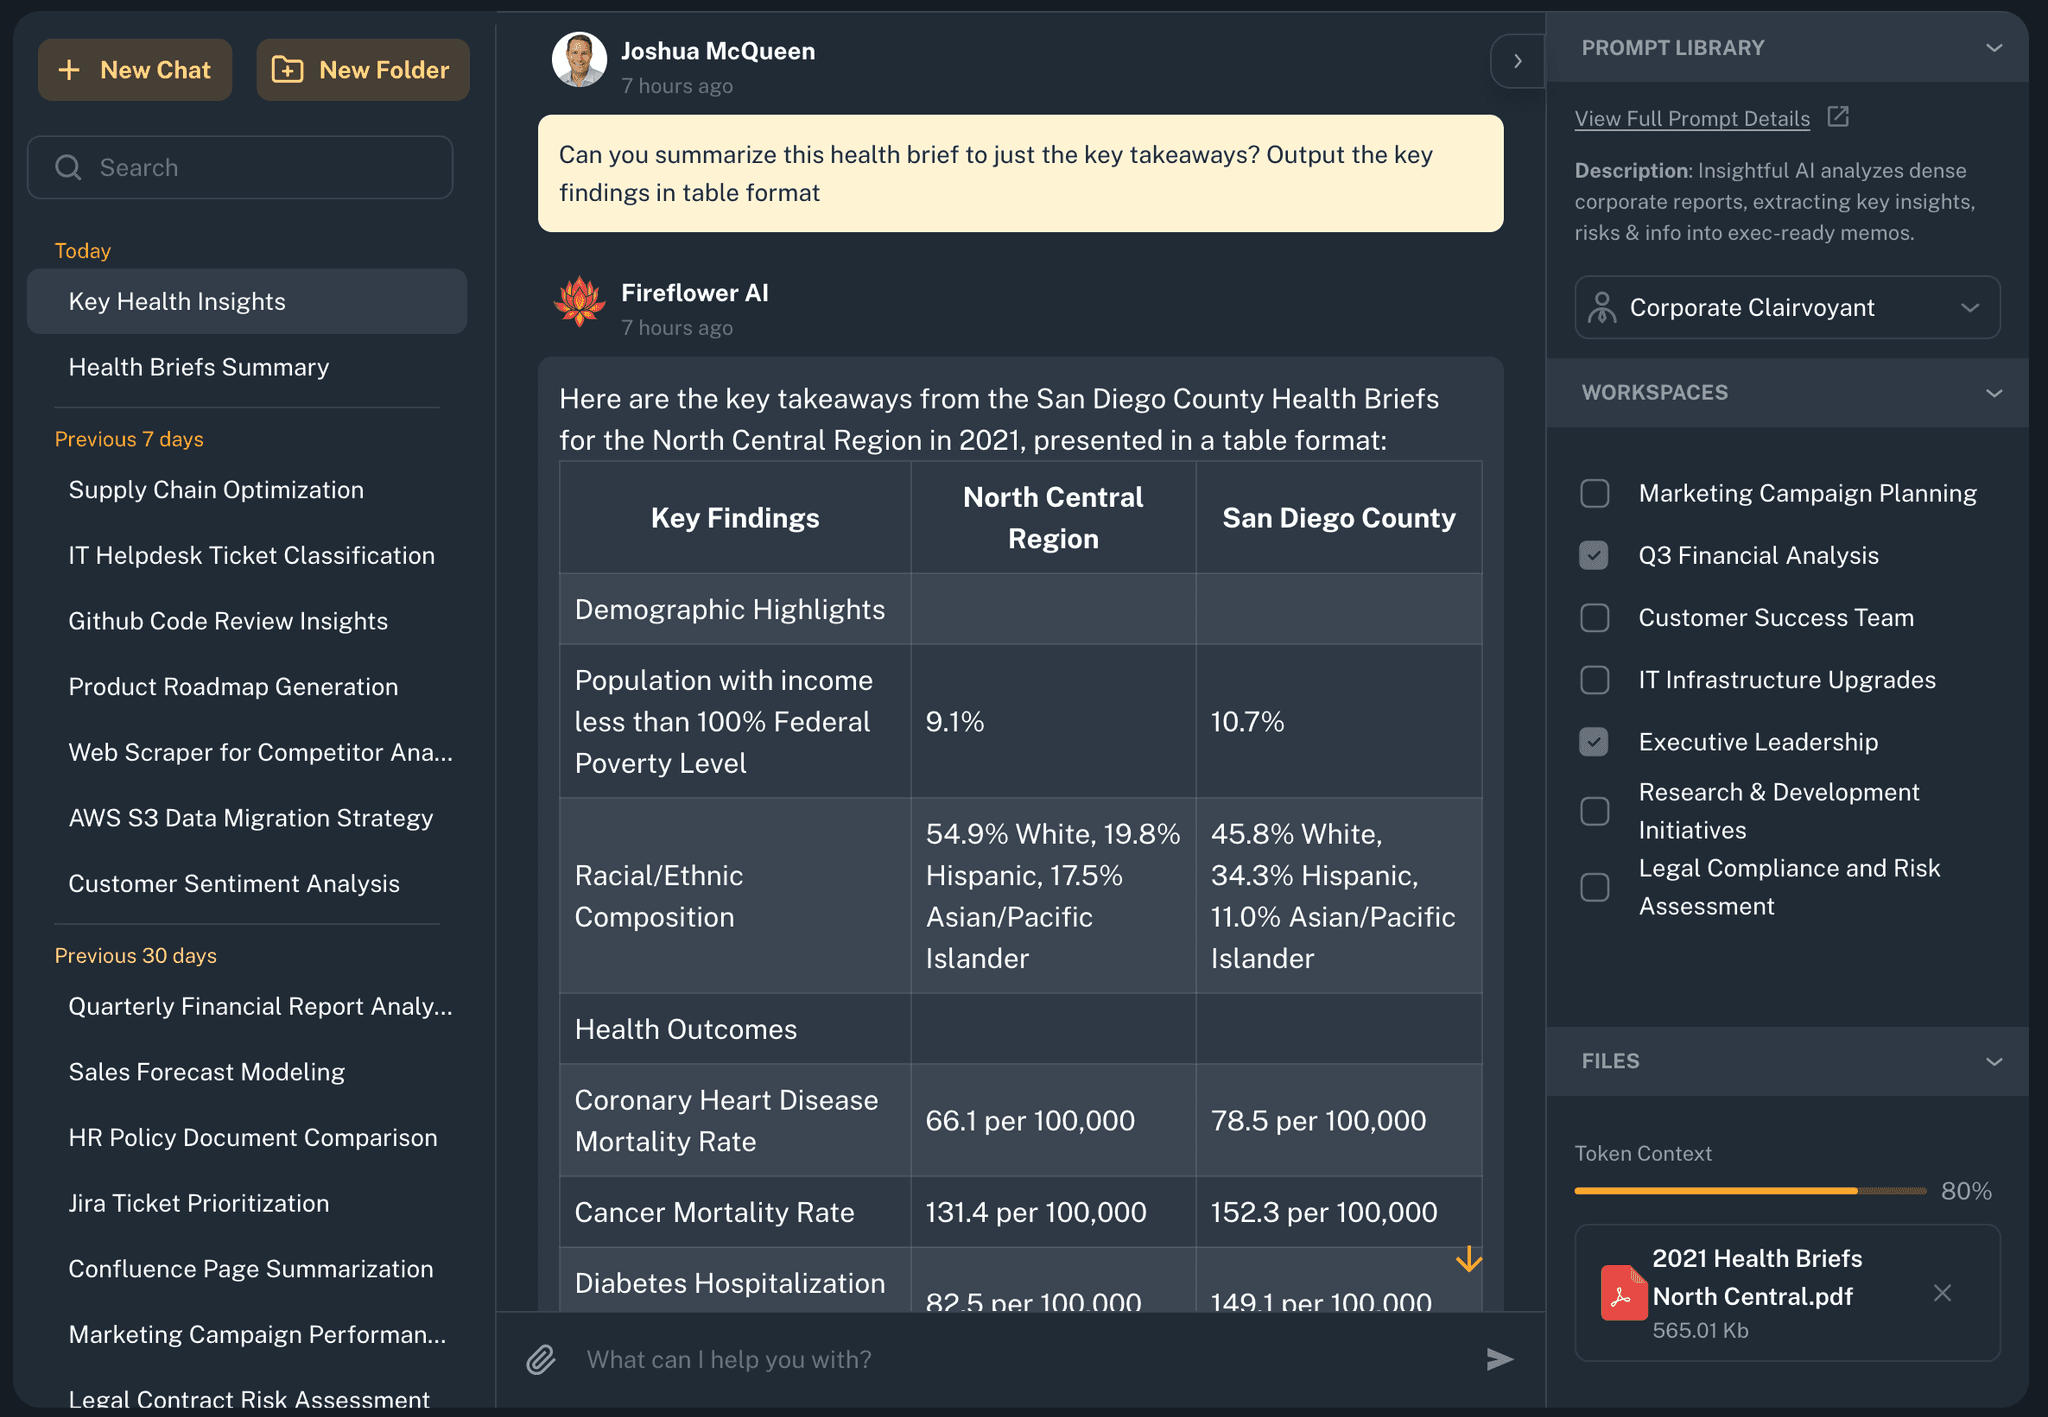Open the Corporate Clairvoyant prompt dropdown
Image resolution: width=2048 pixels, height=1417 pixels.
click(x=1787, y=308)
